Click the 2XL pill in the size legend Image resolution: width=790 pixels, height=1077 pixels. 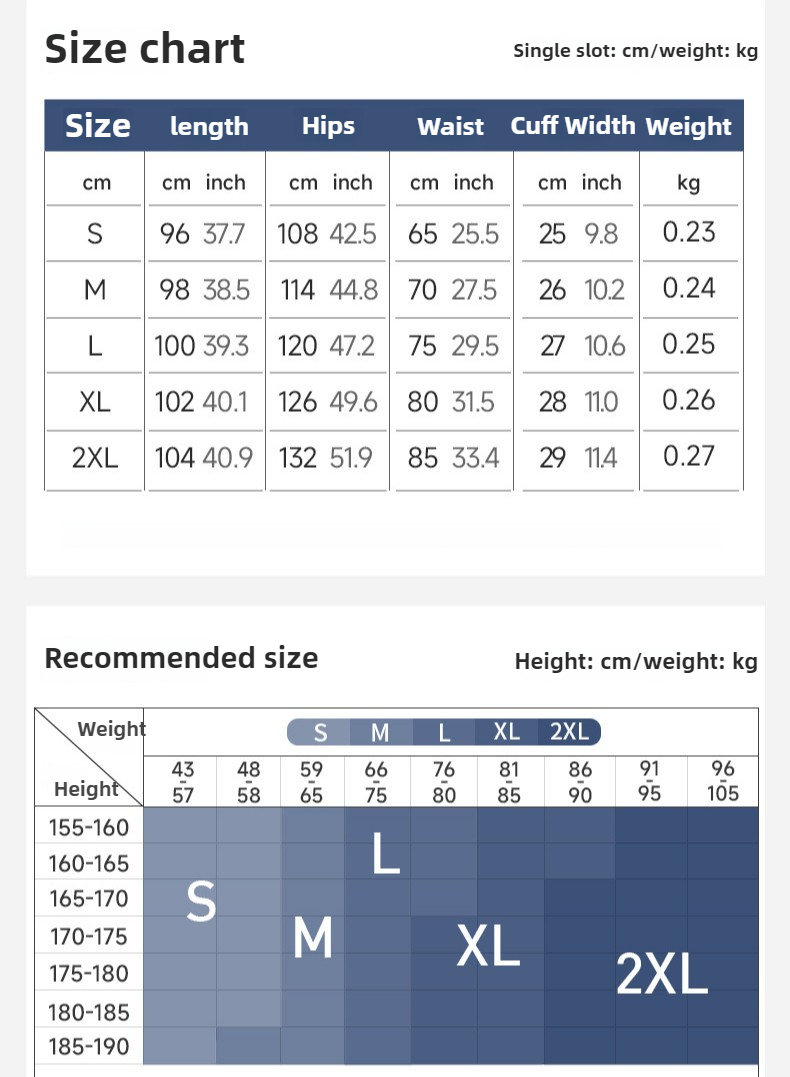569,731
